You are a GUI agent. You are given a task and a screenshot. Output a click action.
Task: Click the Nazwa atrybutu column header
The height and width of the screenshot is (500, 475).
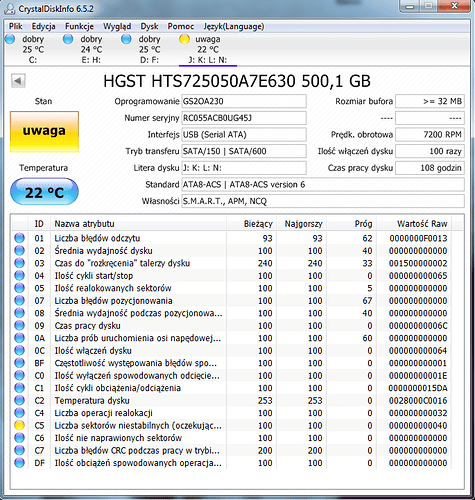click(138, 224)
